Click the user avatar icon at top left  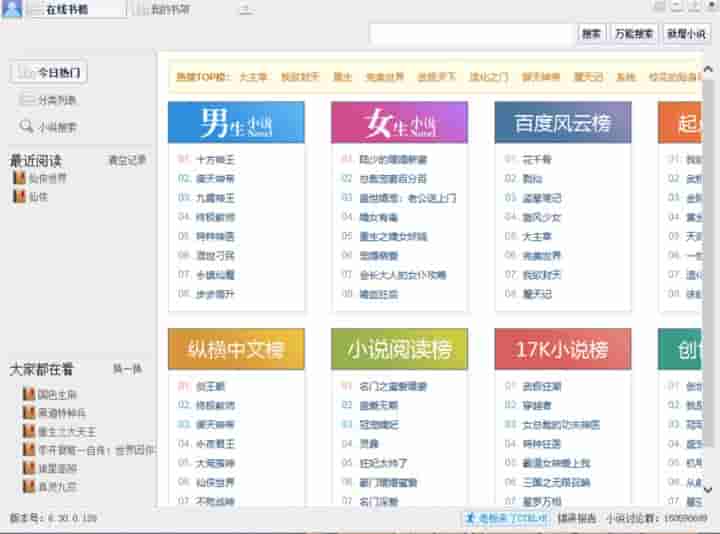[13, 9]
